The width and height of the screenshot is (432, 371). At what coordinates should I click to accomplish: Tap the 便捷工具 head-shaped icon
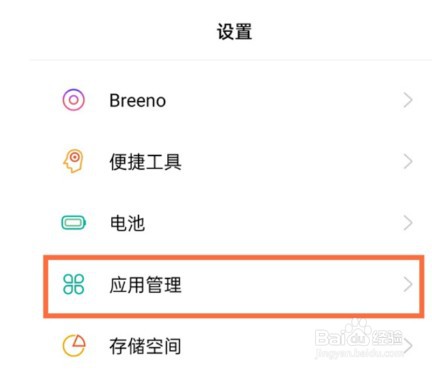73,161
